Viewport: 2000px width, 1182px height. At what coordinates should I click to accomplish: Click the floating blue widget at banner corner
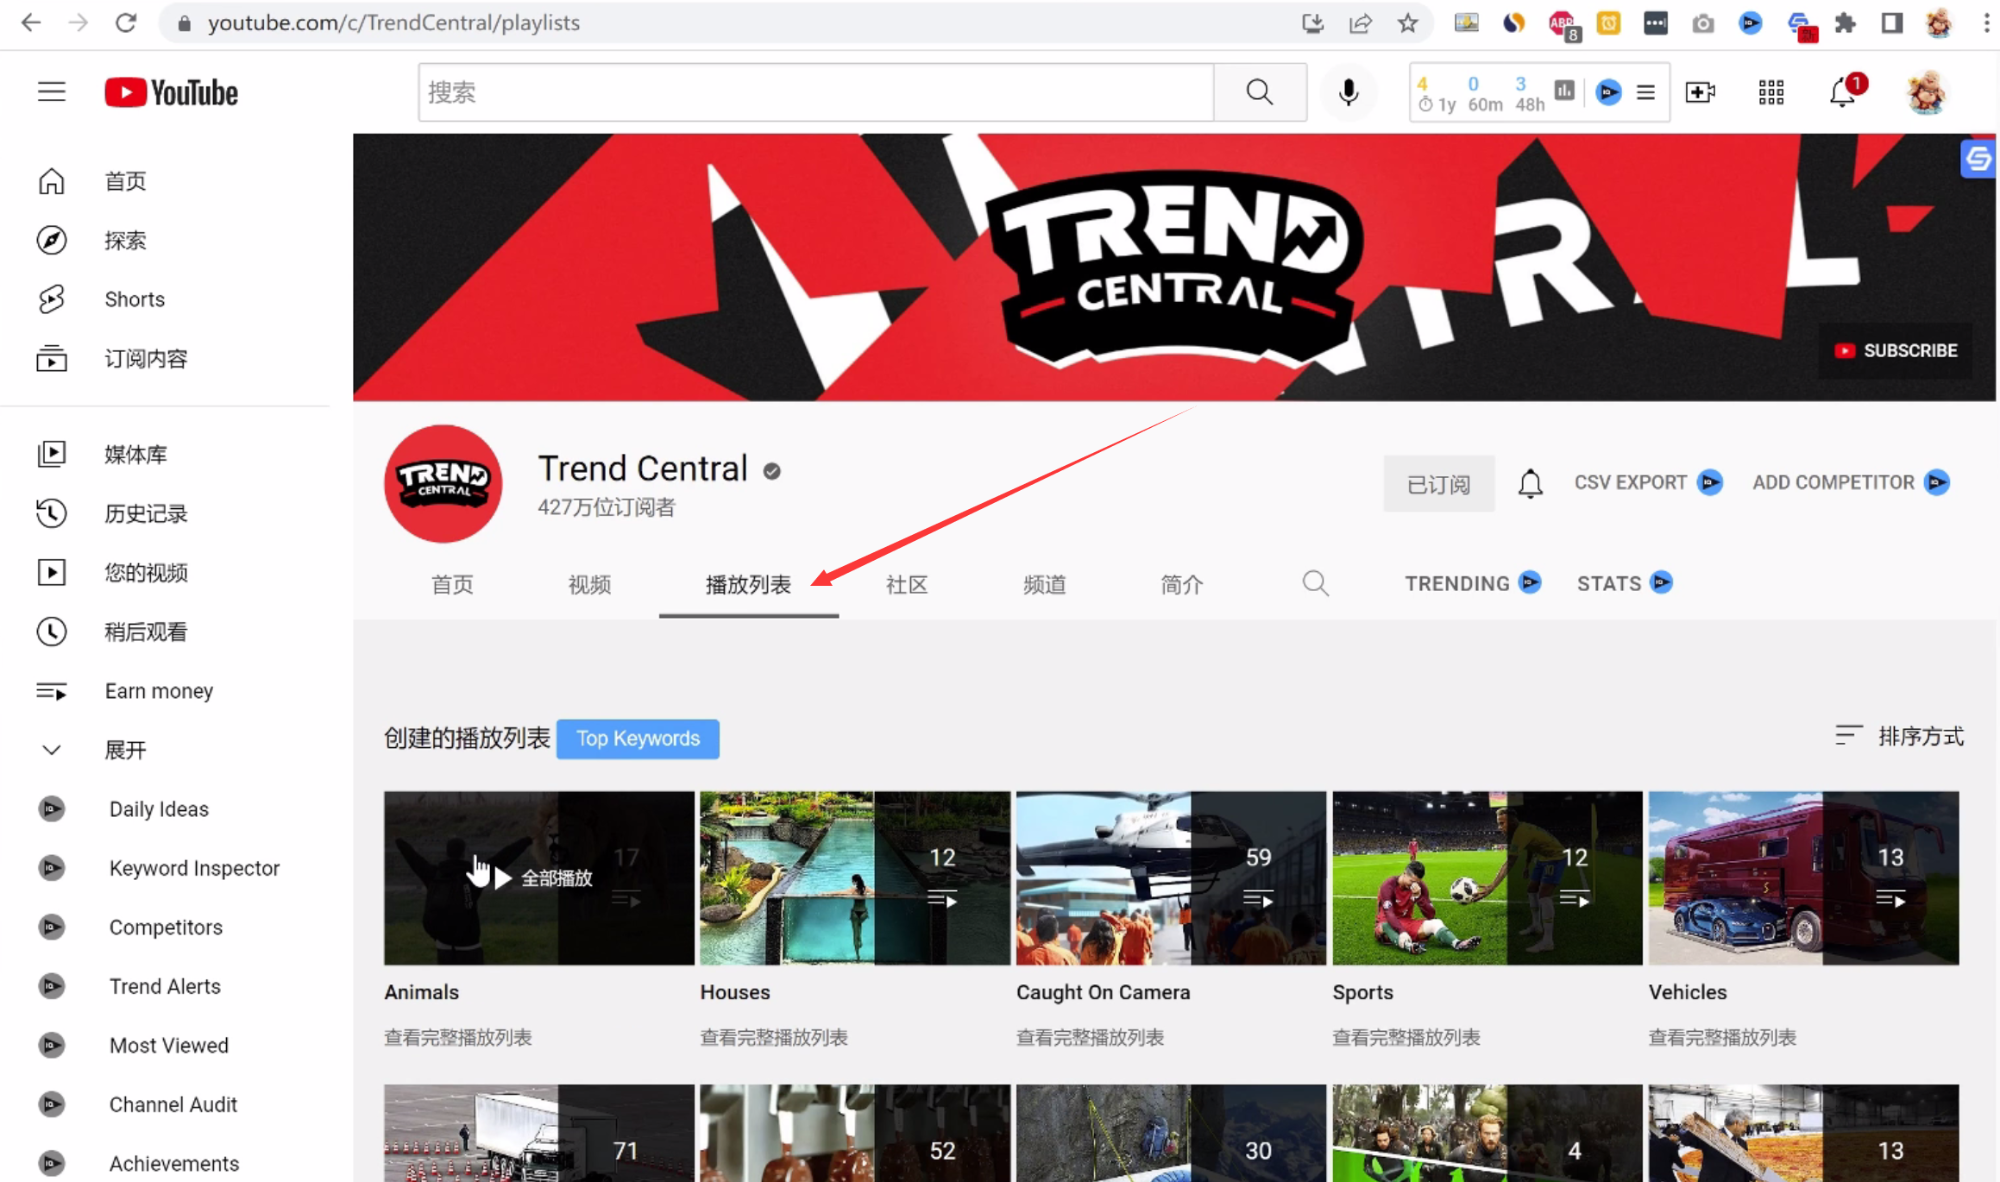1977,159
